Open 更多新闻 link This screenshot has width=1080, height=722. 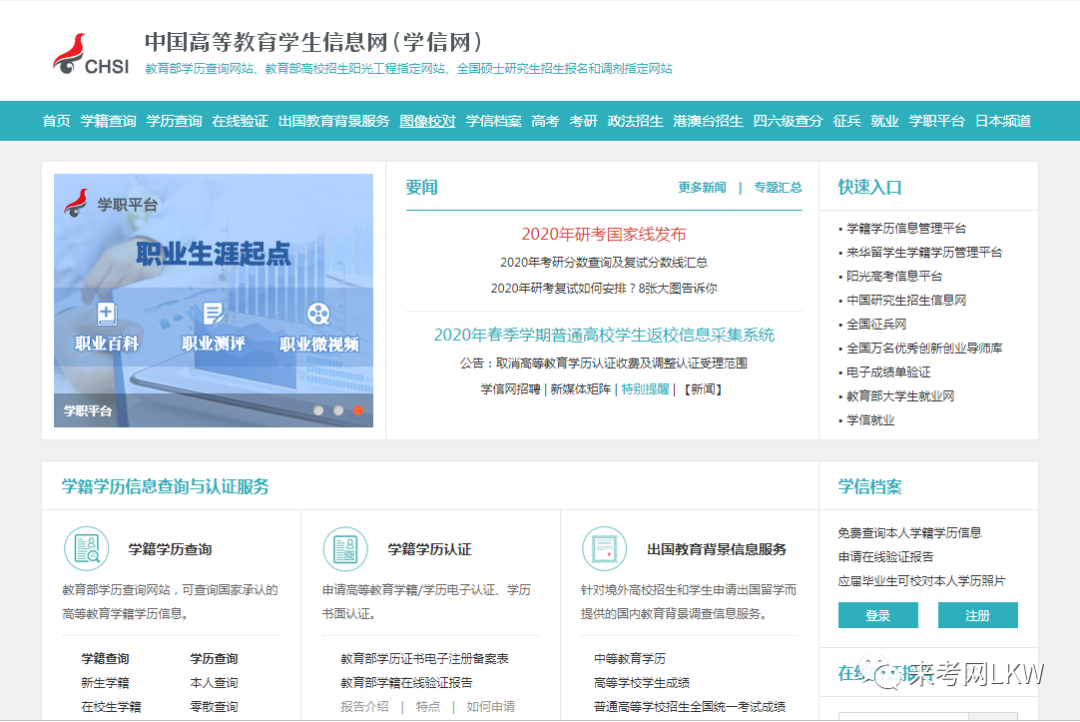[x=702, y=187]
